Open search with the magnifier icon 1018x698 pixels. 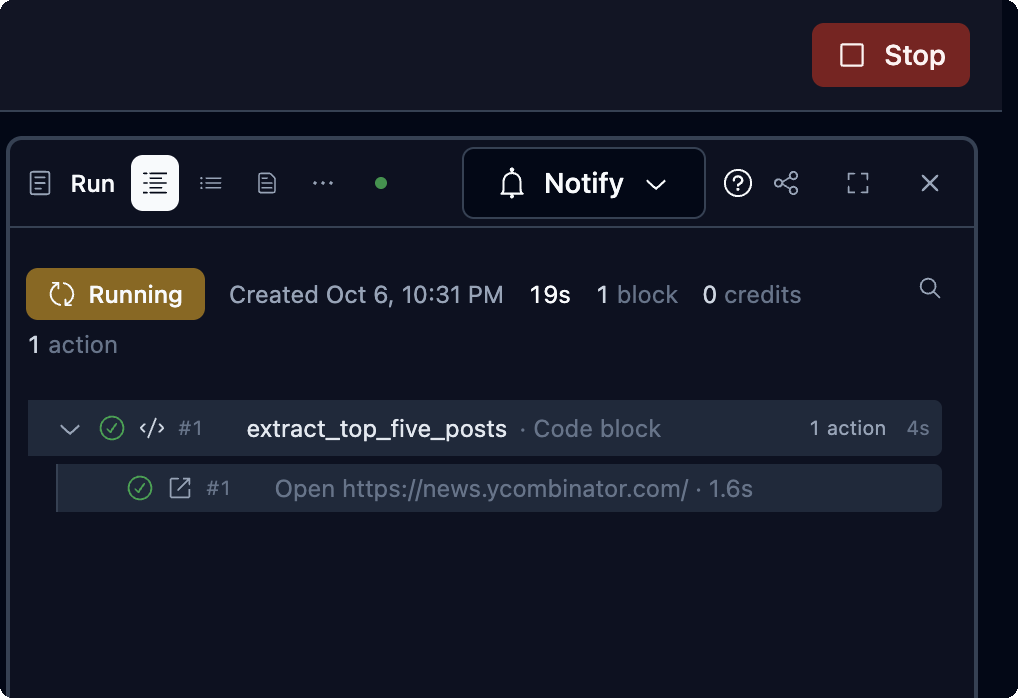click(930, 288)
